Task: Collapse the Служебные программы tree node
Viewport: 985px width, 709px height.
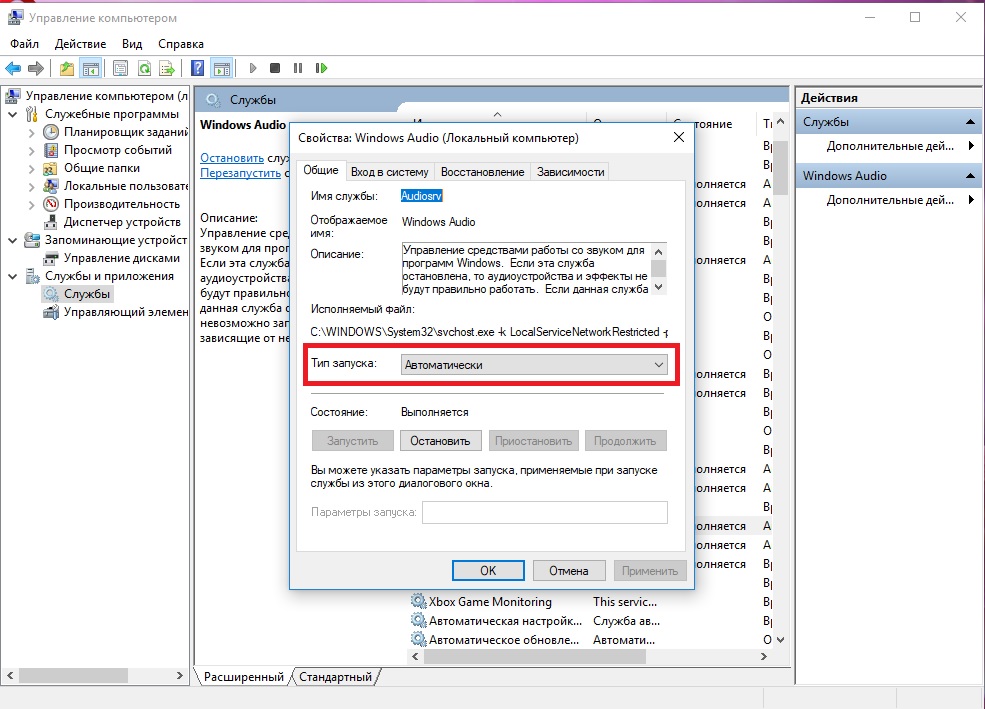Action: pyautogui.click(x=13, y=114)
